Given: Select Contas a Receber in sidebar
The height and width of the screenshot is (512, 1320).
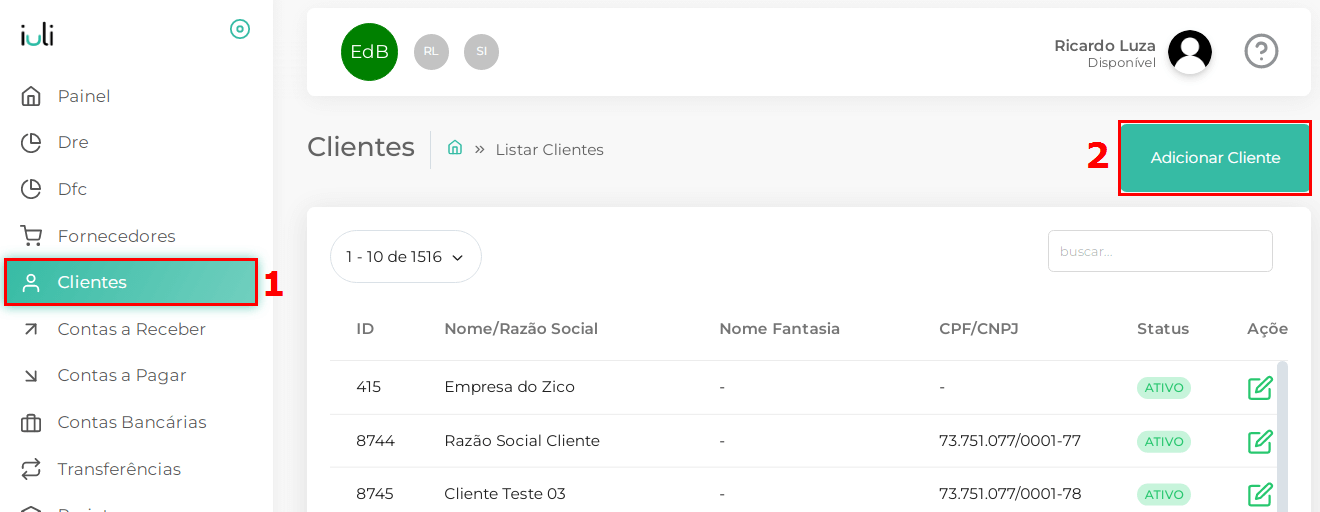Looking at the screenshot, I should pos(131,329).
